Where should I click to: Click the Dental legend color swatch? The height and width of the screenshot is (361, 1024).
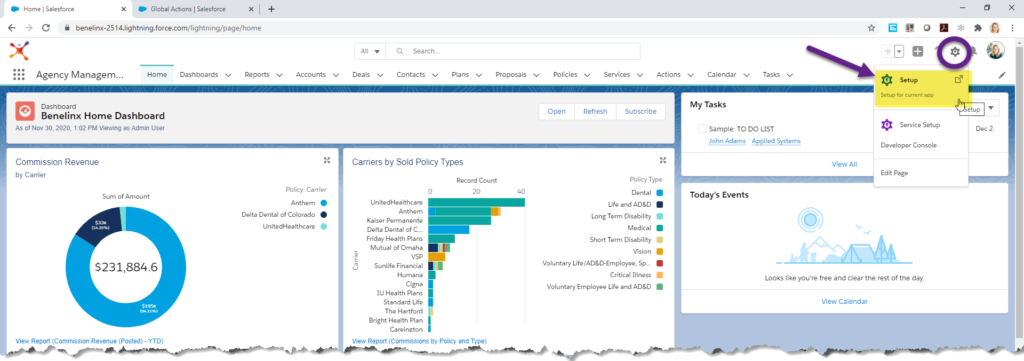click(660, 193)
